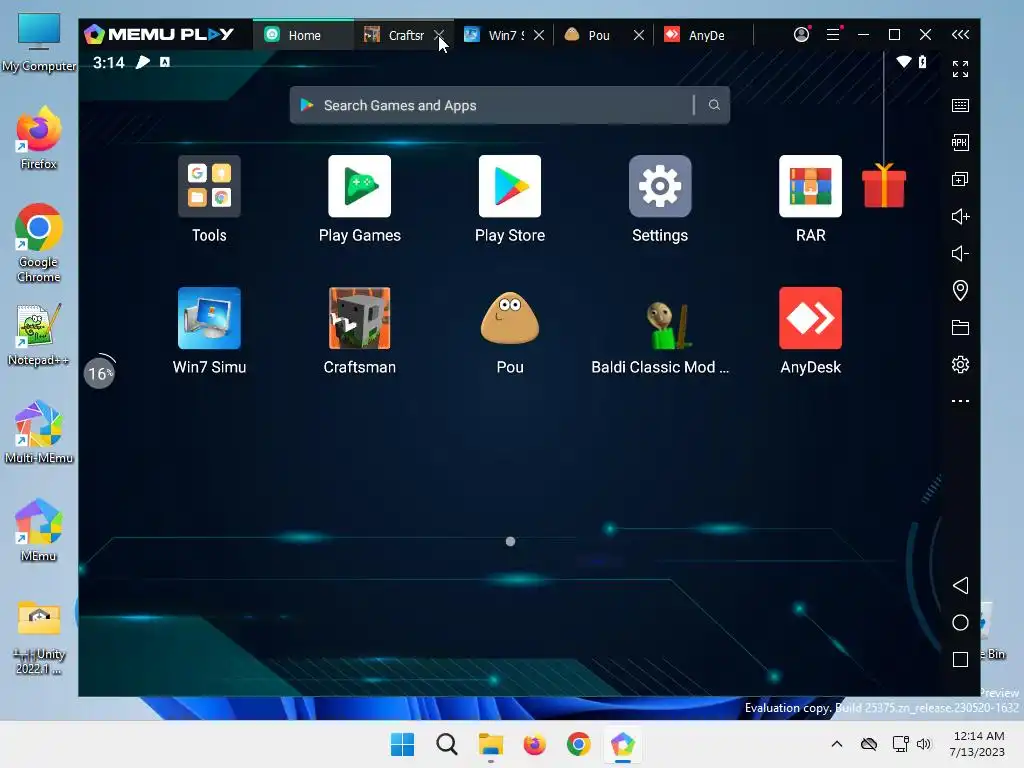Screen dimensions: 1024x768
Task: Click the 16% floating progress bubble
Action: coord(100,373)
